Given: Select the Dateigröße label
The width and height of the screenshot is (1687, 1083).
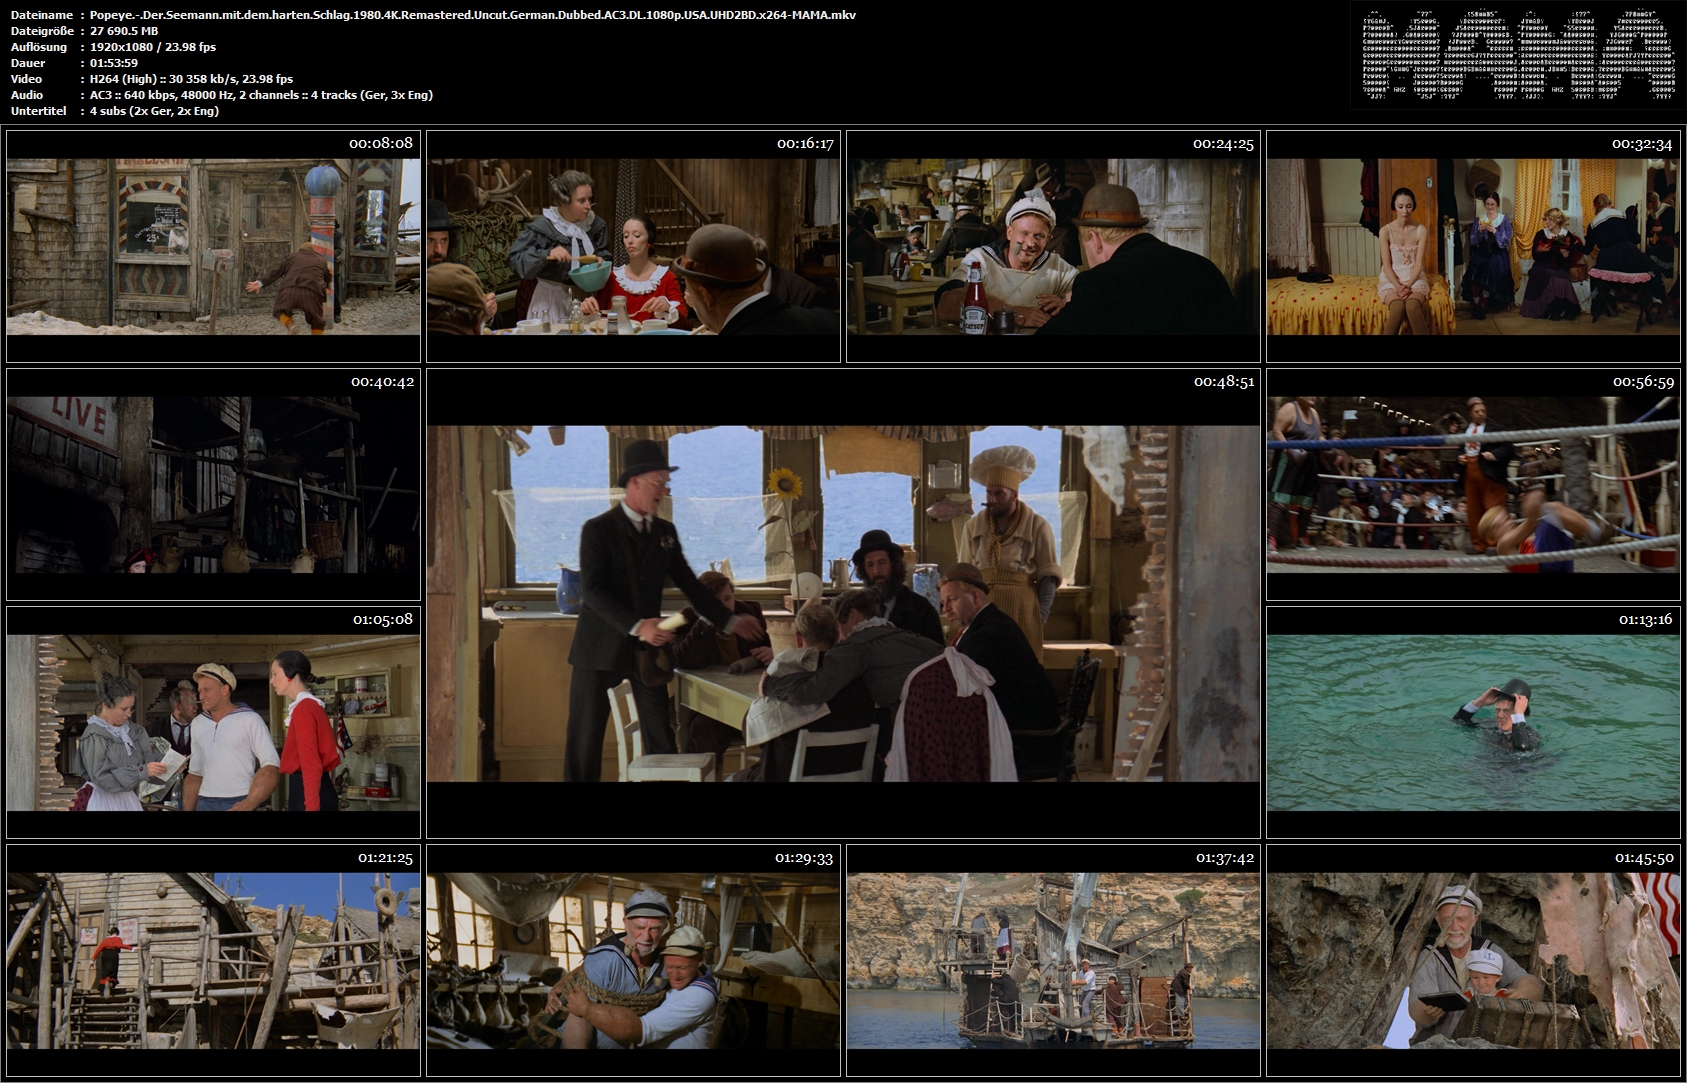Looking at the screenshot, I should point(42,31).
